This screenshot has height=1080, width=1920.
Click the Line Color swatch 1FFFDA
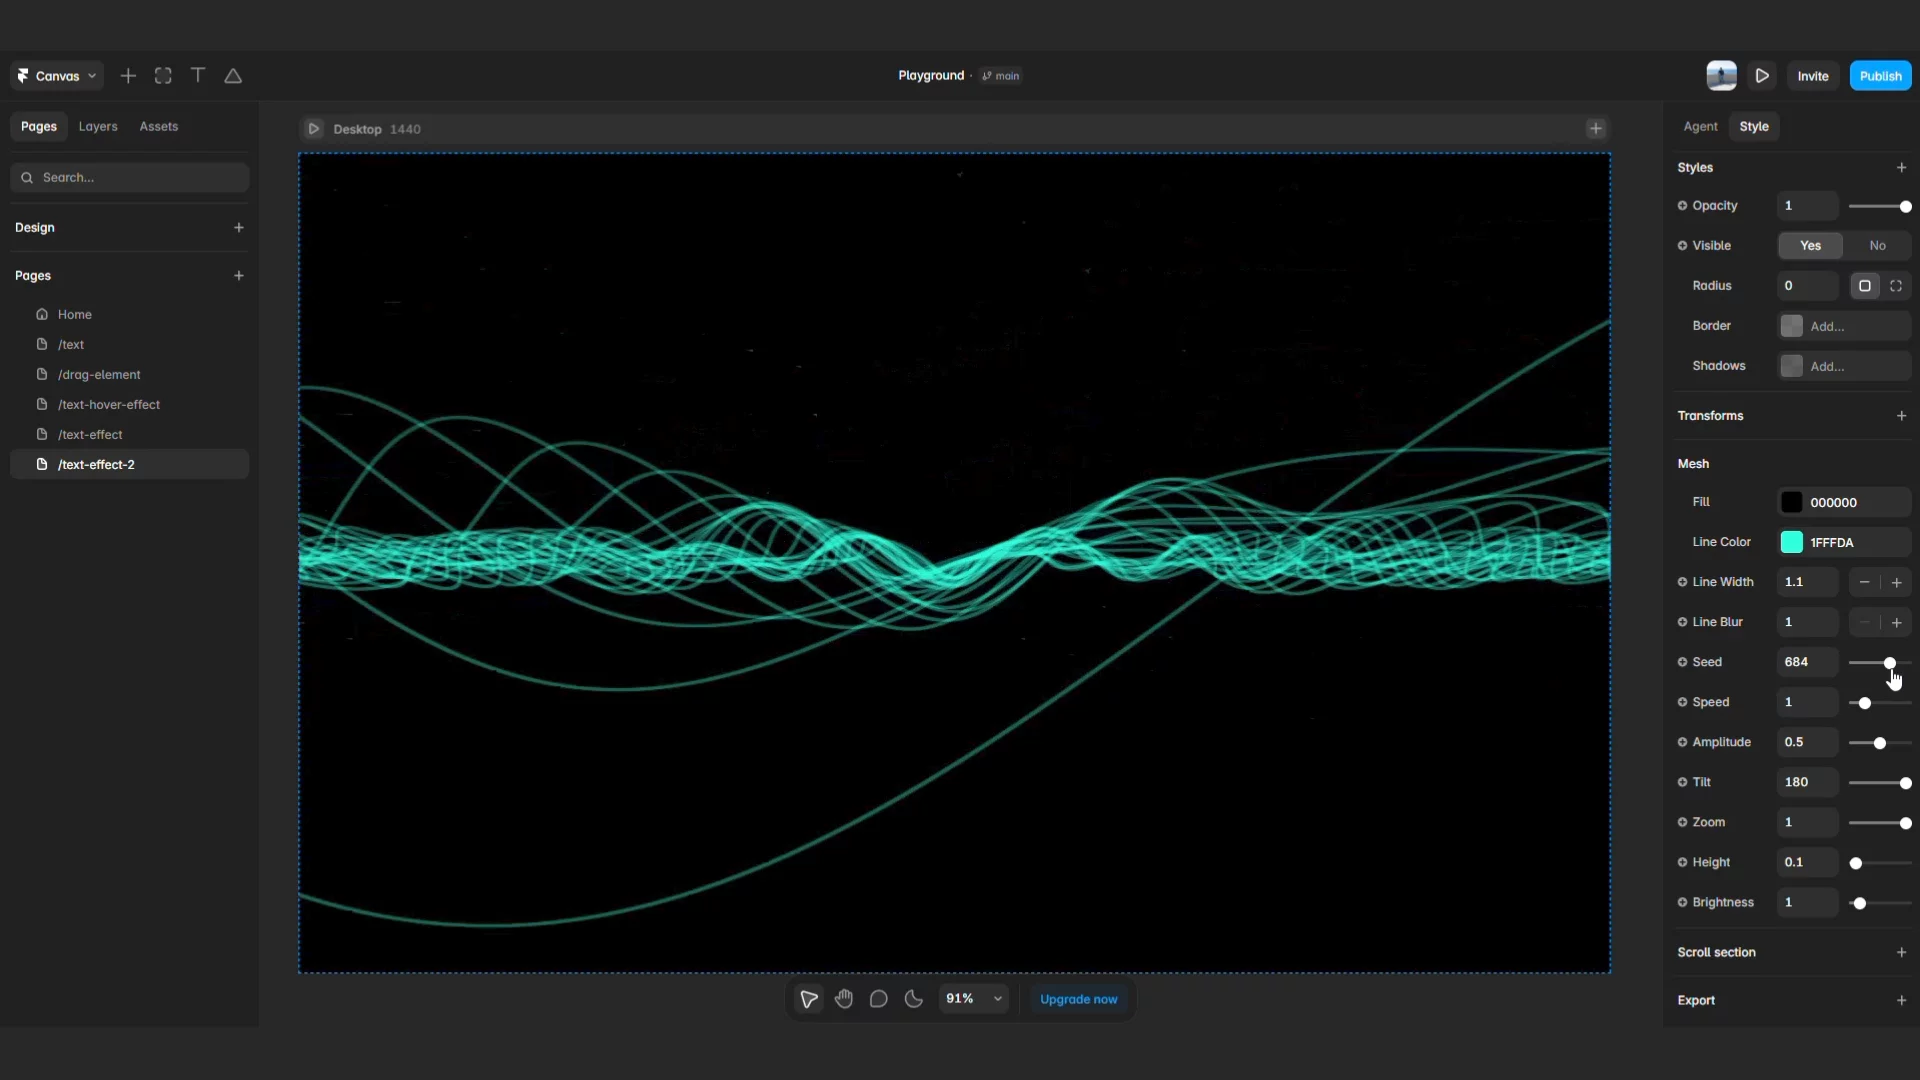[x=1792, y=543]
